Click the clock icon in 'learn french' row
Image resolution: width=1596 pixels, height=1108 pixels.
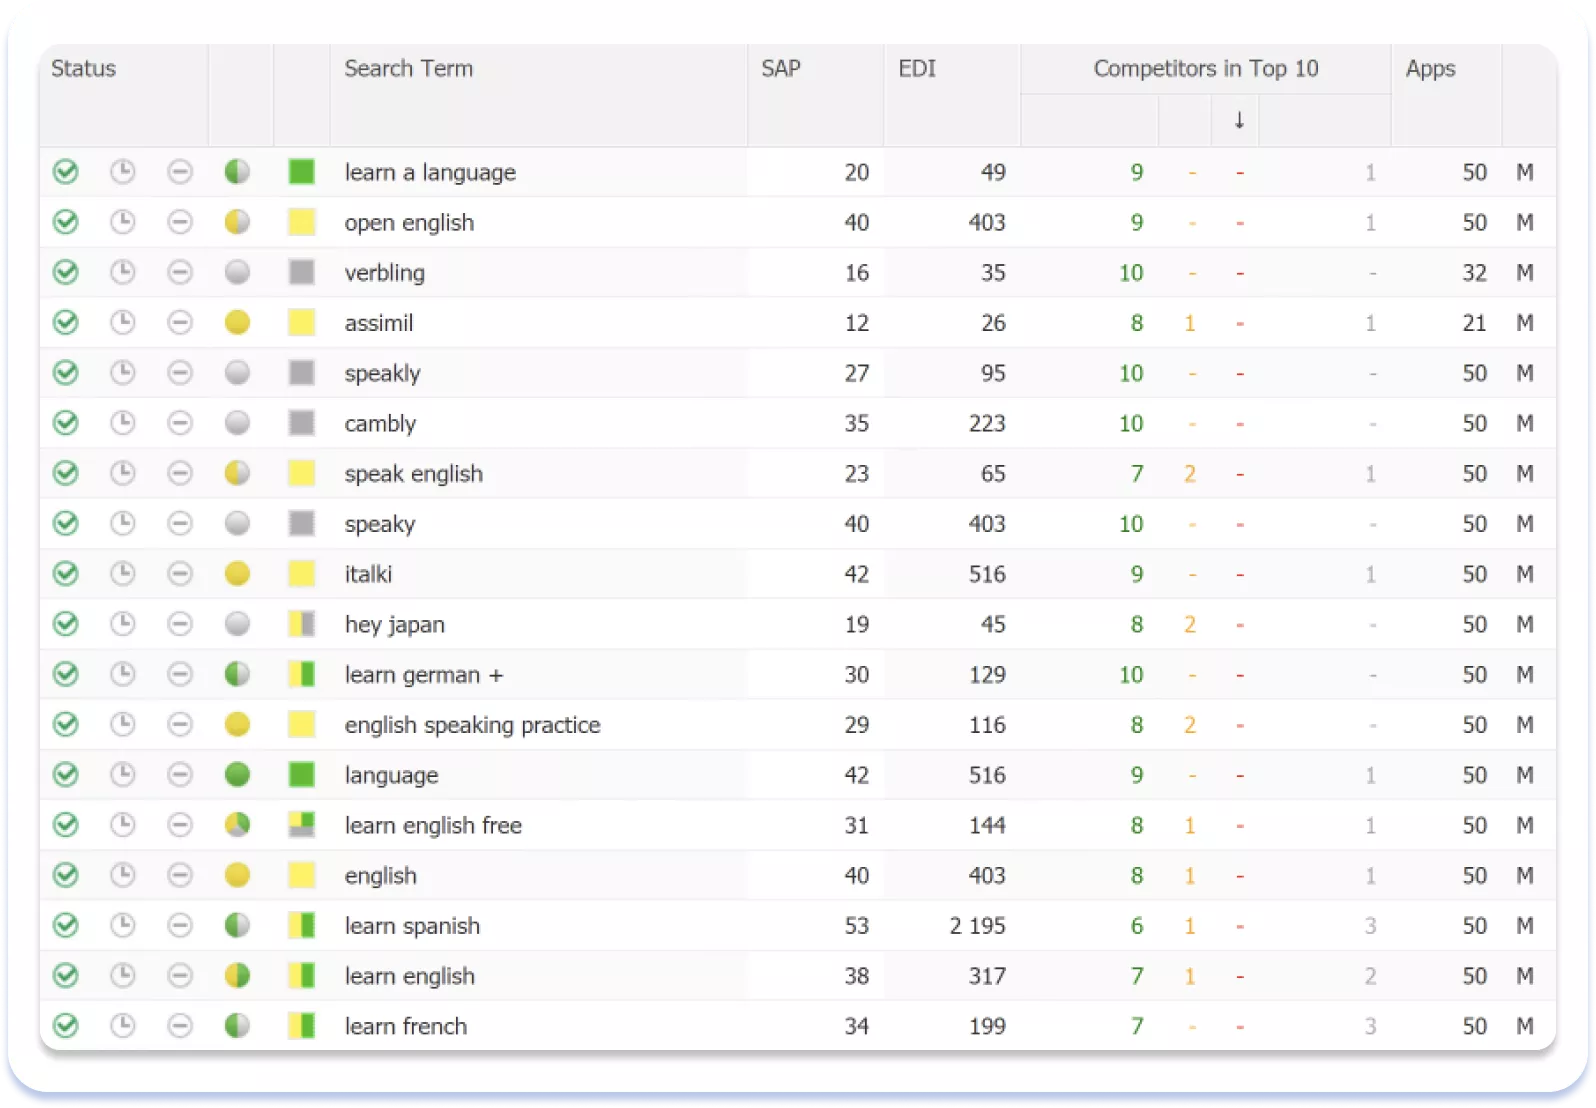122,1026
